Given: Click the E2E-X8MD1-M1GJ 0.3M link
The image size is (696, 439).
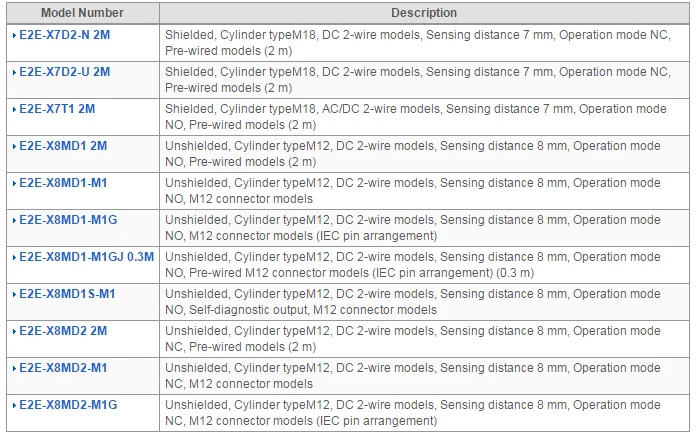Looking at the screenshot, I should tap(86, 257).
